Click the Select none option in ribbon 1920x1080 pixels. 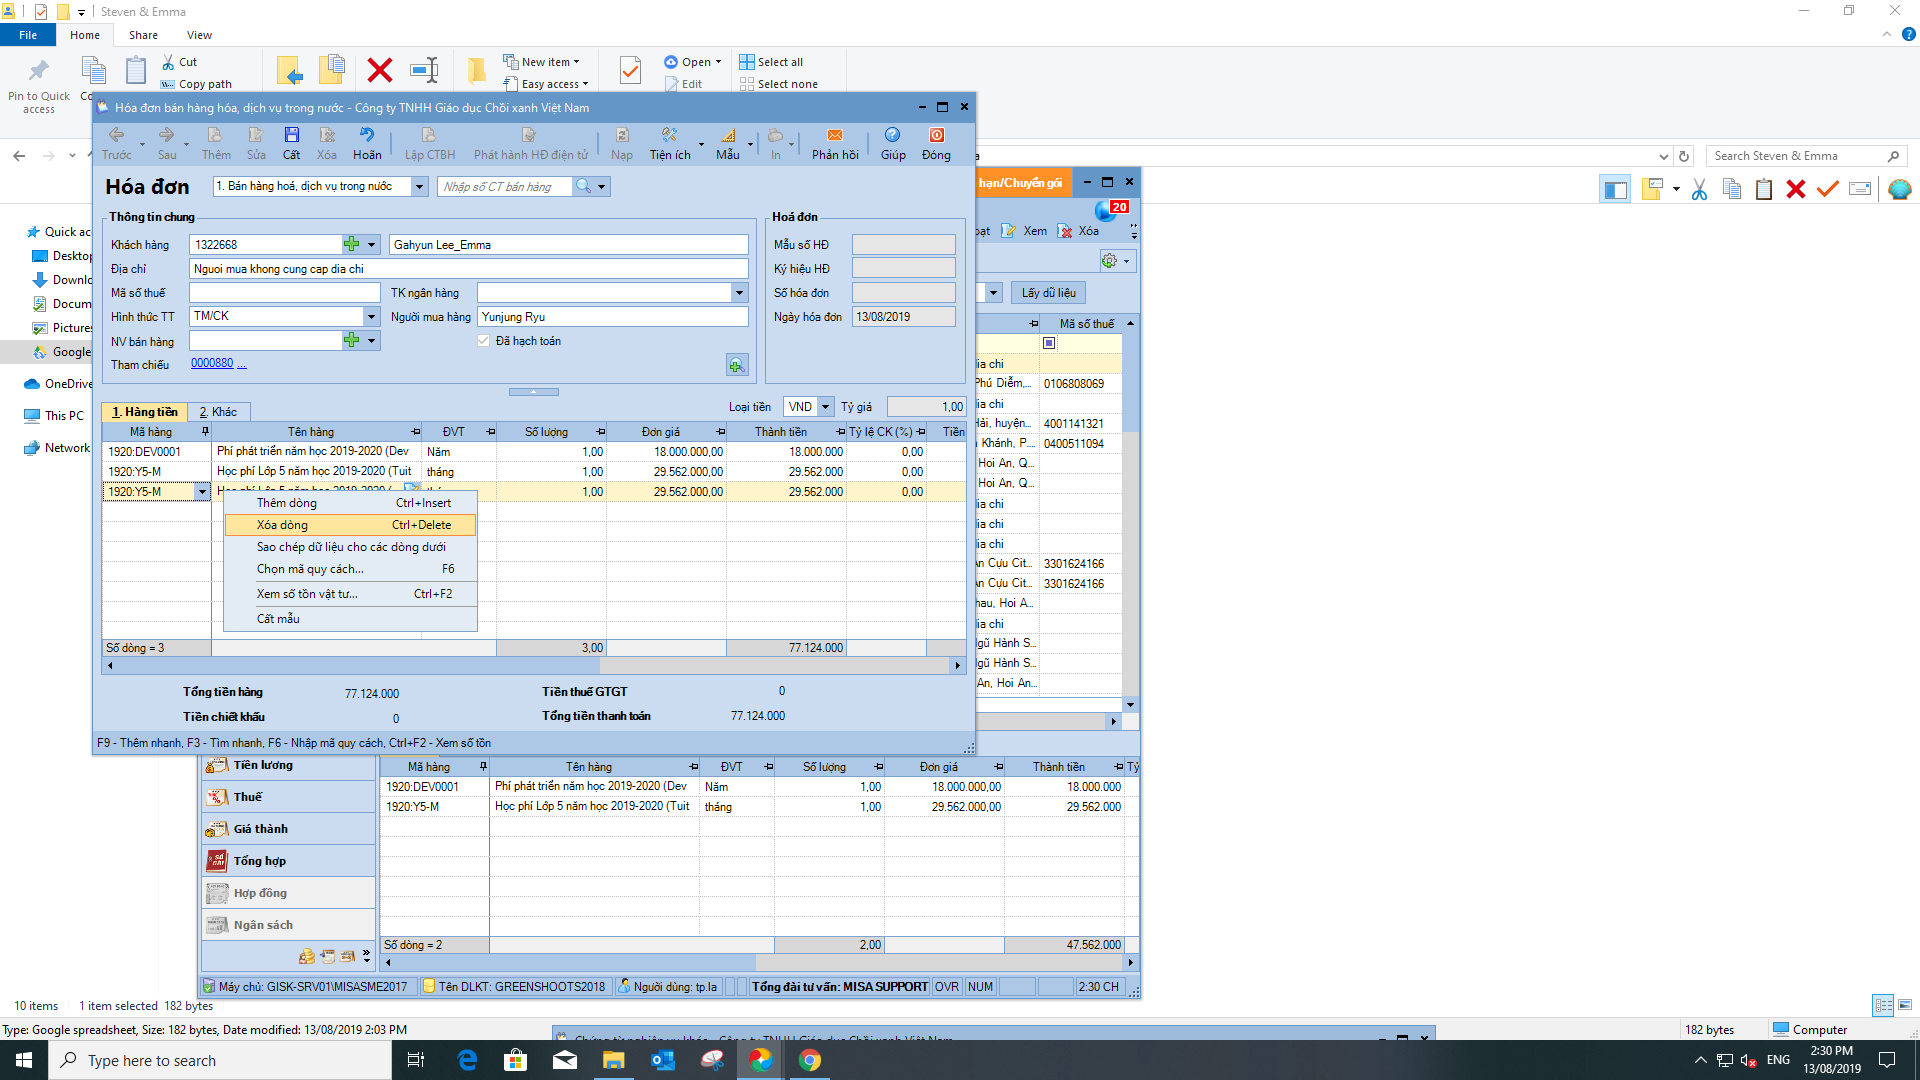click(x=778, y=84)
